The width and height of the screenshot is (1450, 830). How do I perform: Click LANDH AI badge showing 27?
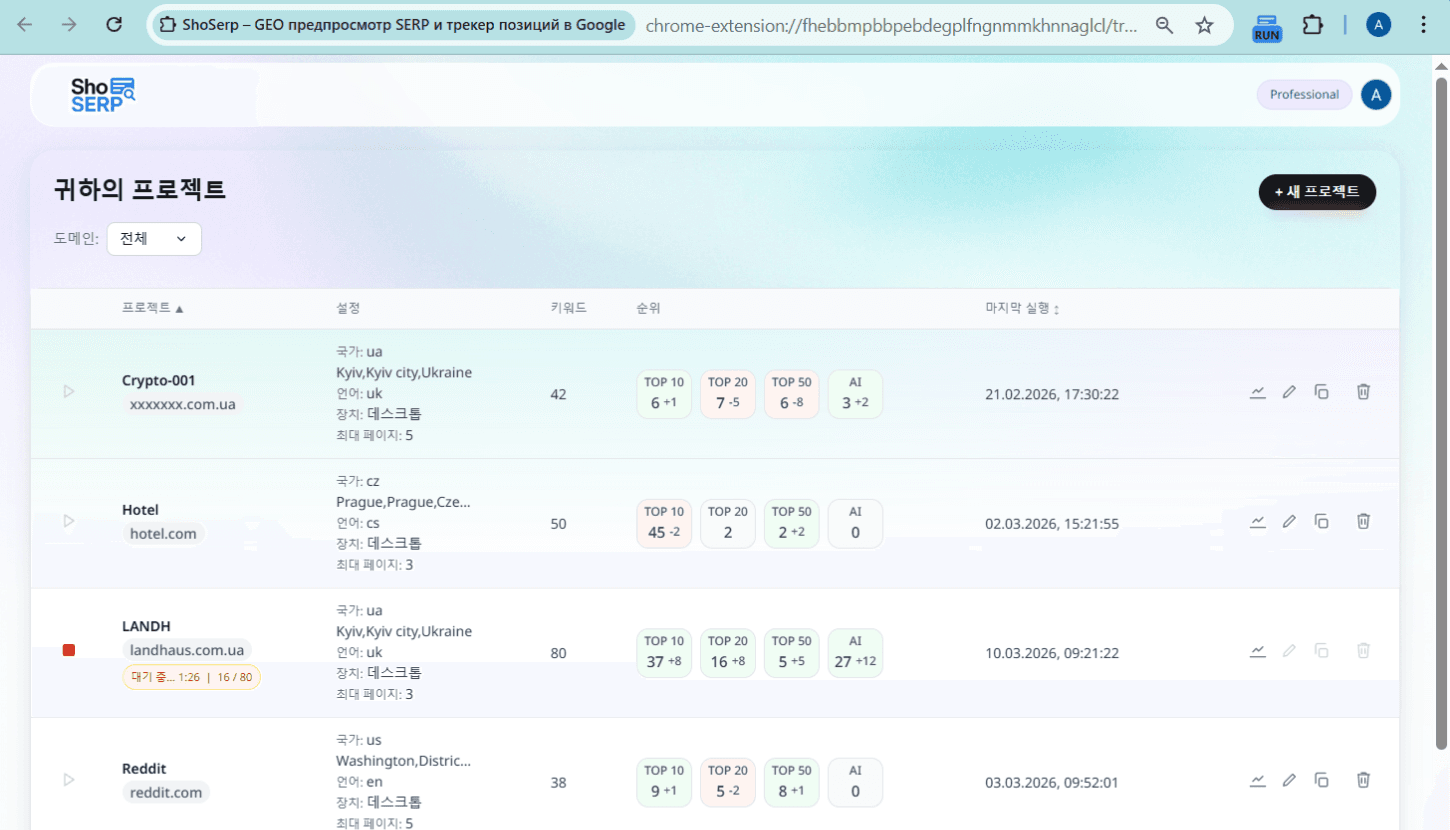855,653
